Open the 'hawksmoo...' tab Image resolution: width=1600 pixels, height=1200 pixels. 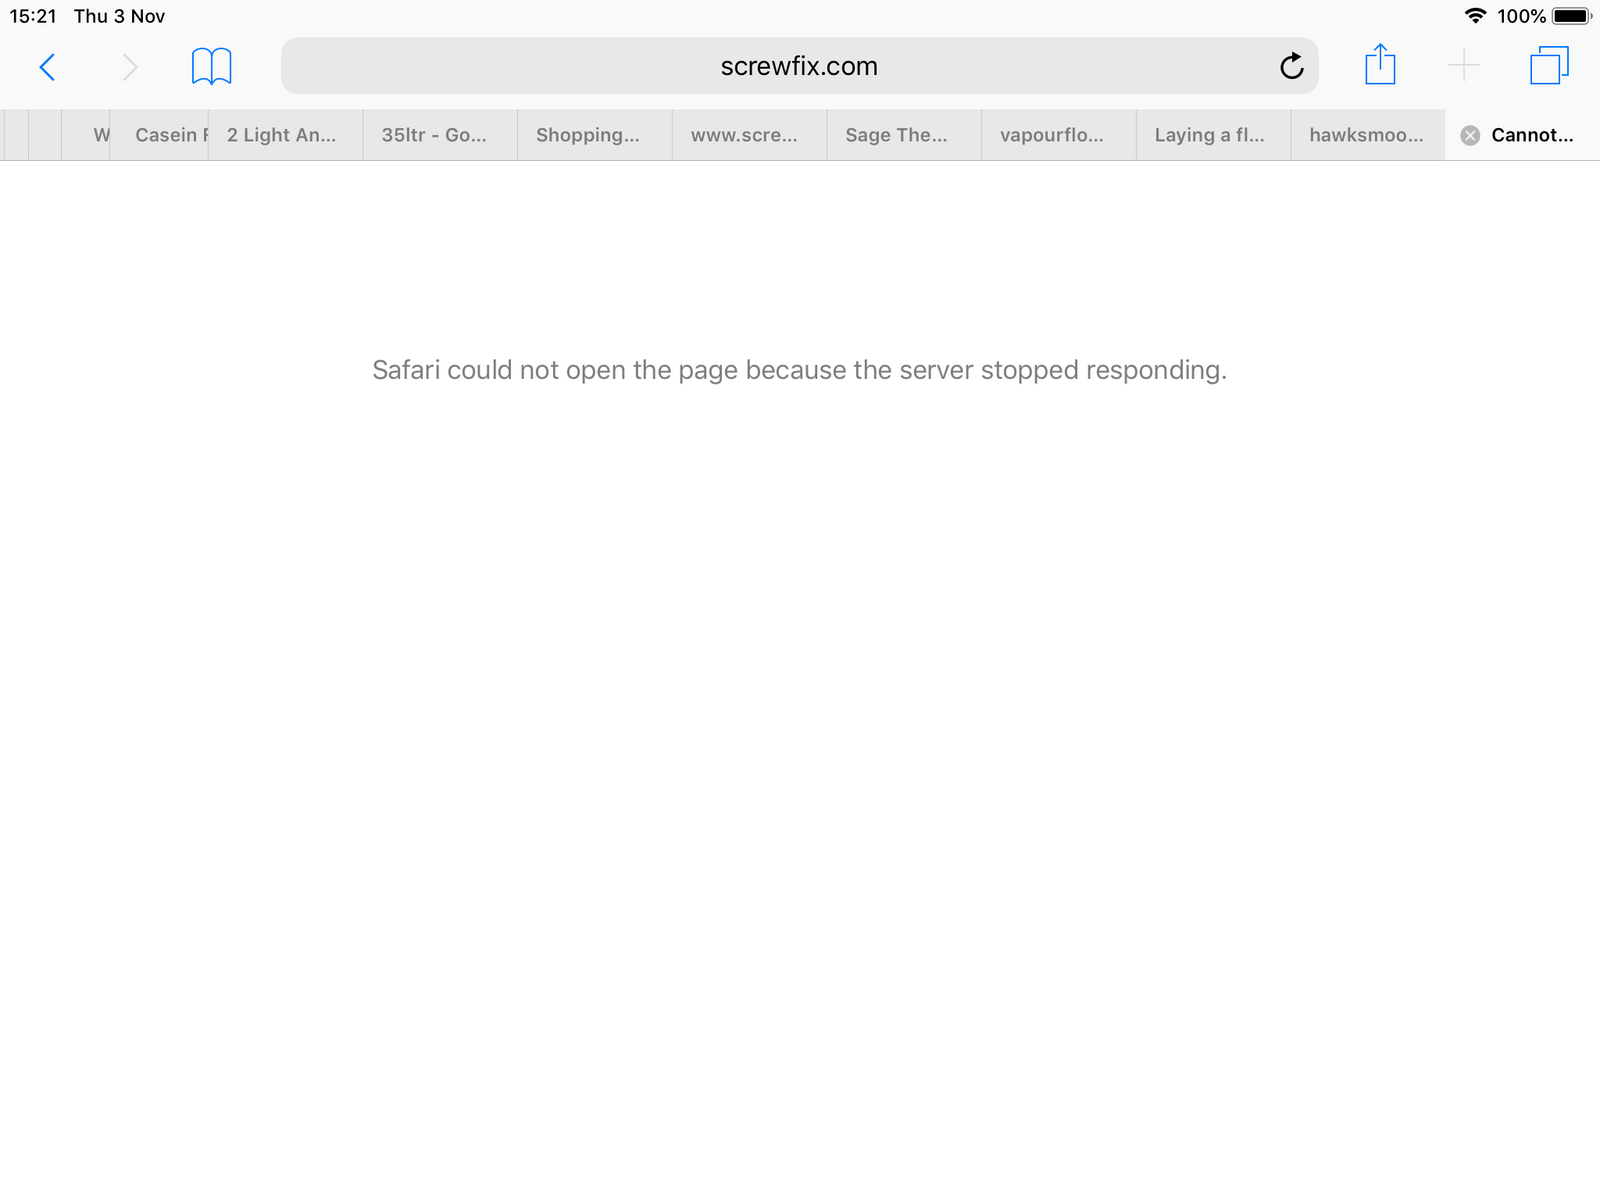click(1366, 135)
